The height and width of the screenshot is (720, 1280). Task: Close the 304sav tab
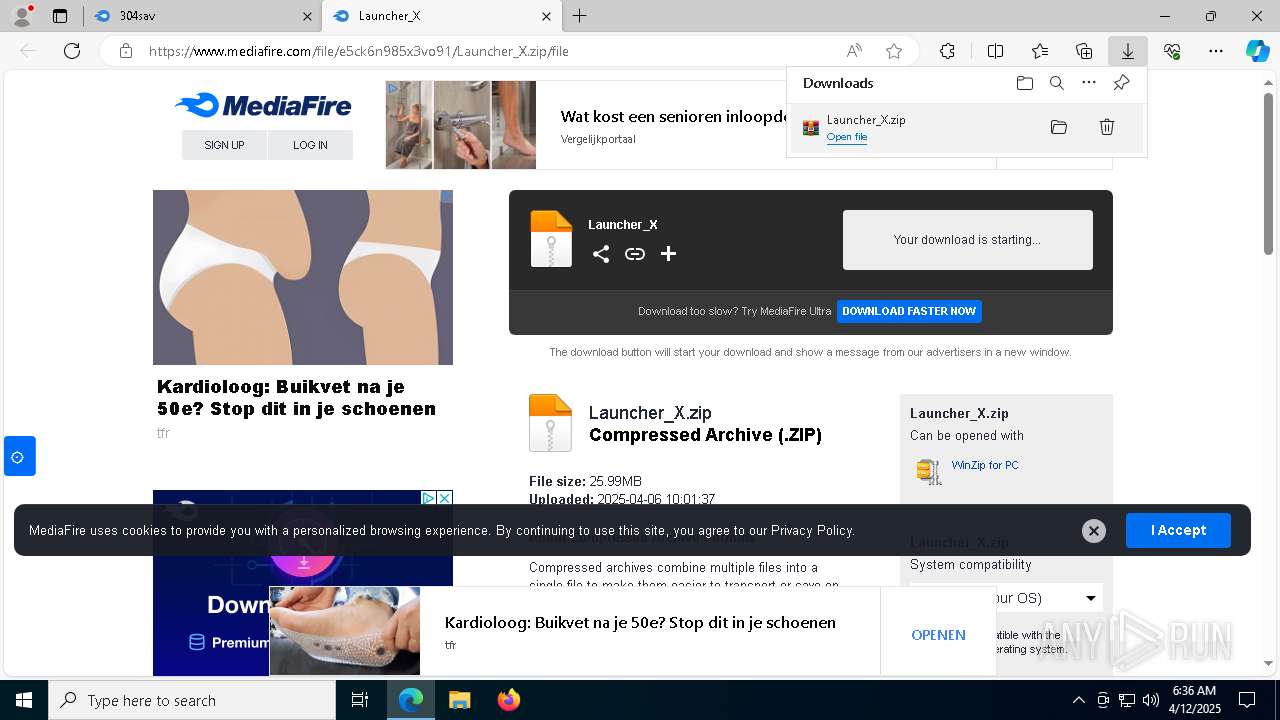point(307,16)
